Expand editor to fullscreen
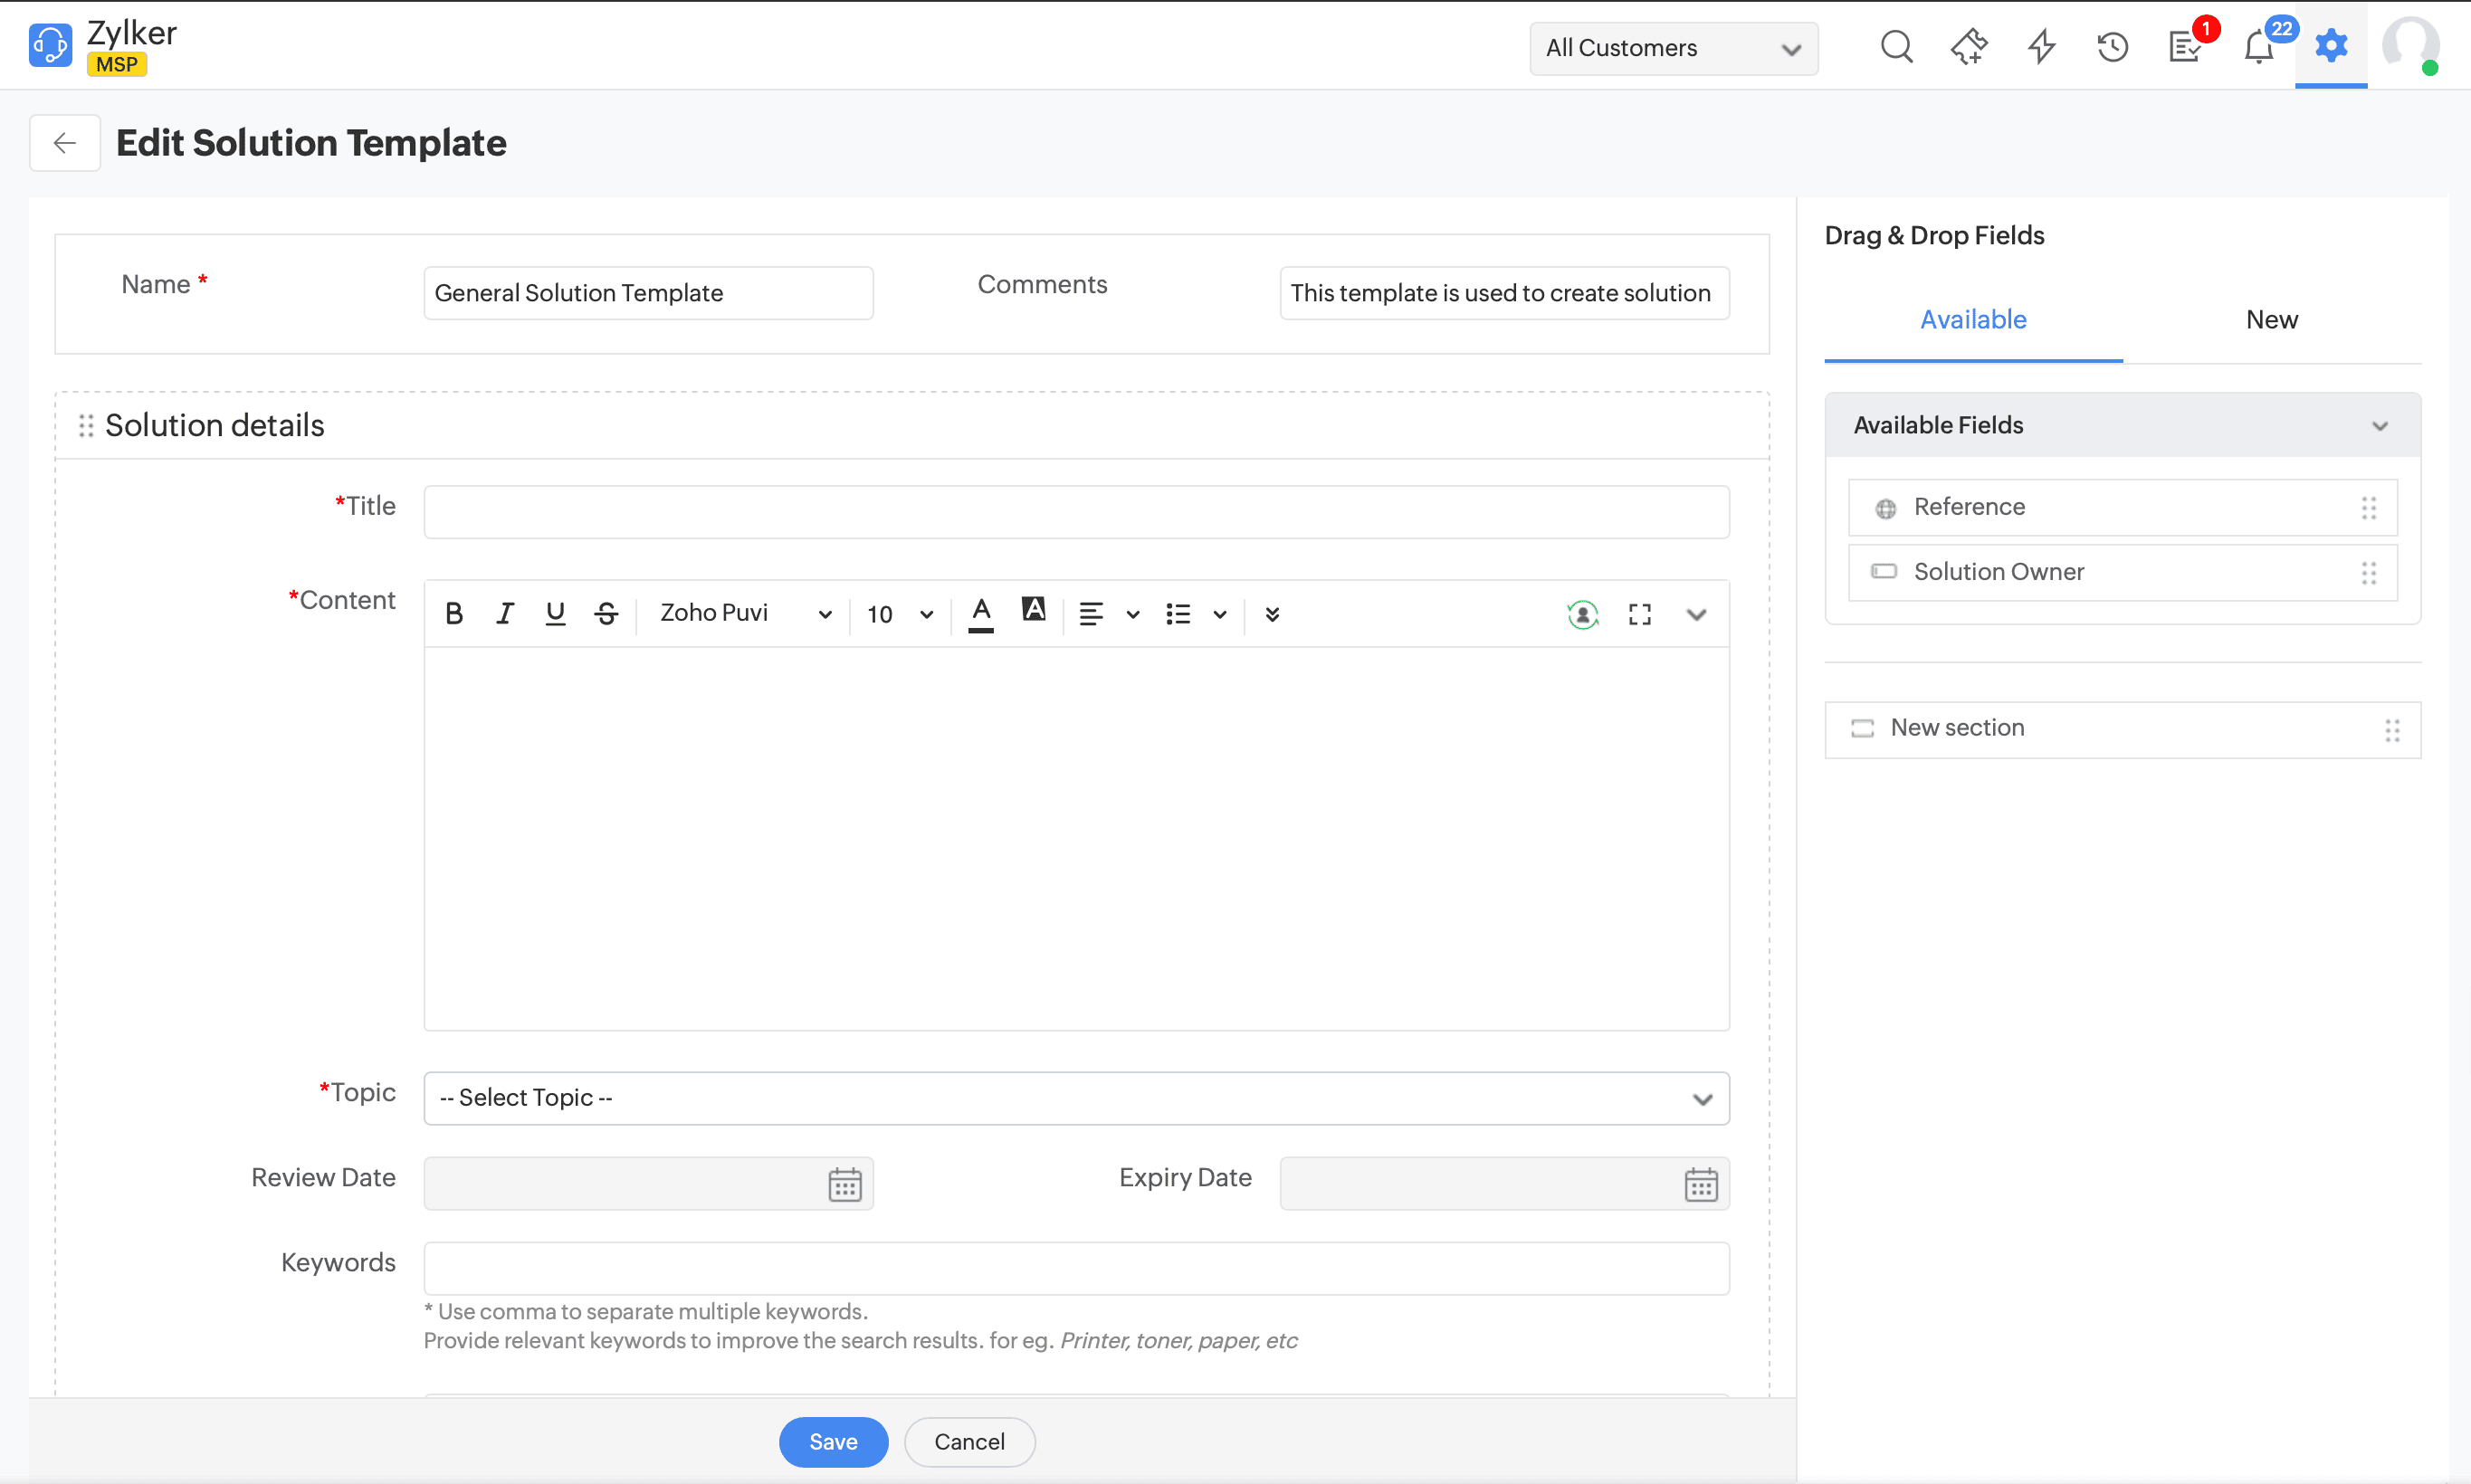The width and height of the screenshot is (2471, 1484). [1639, 614]
